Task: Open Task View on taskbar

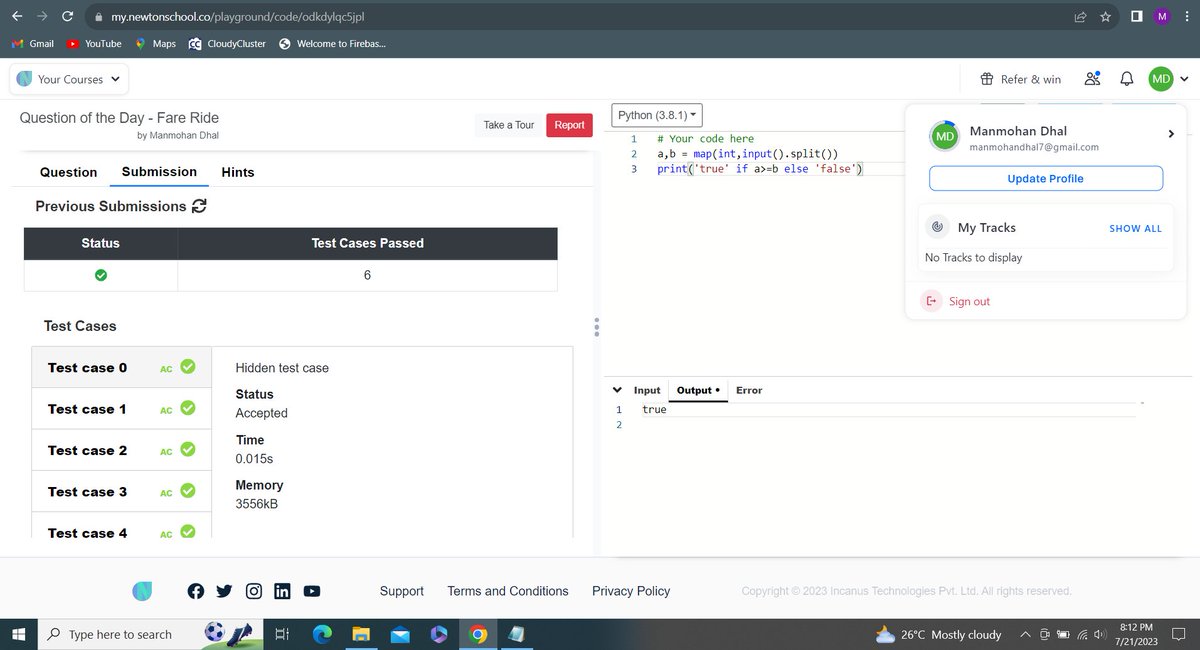Action: pos(282,634)
